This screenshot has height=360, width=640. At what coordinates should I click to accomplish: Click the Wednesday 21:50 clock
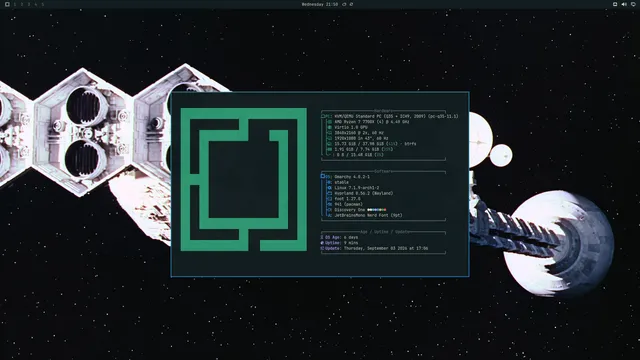click(x=320, y=4)
